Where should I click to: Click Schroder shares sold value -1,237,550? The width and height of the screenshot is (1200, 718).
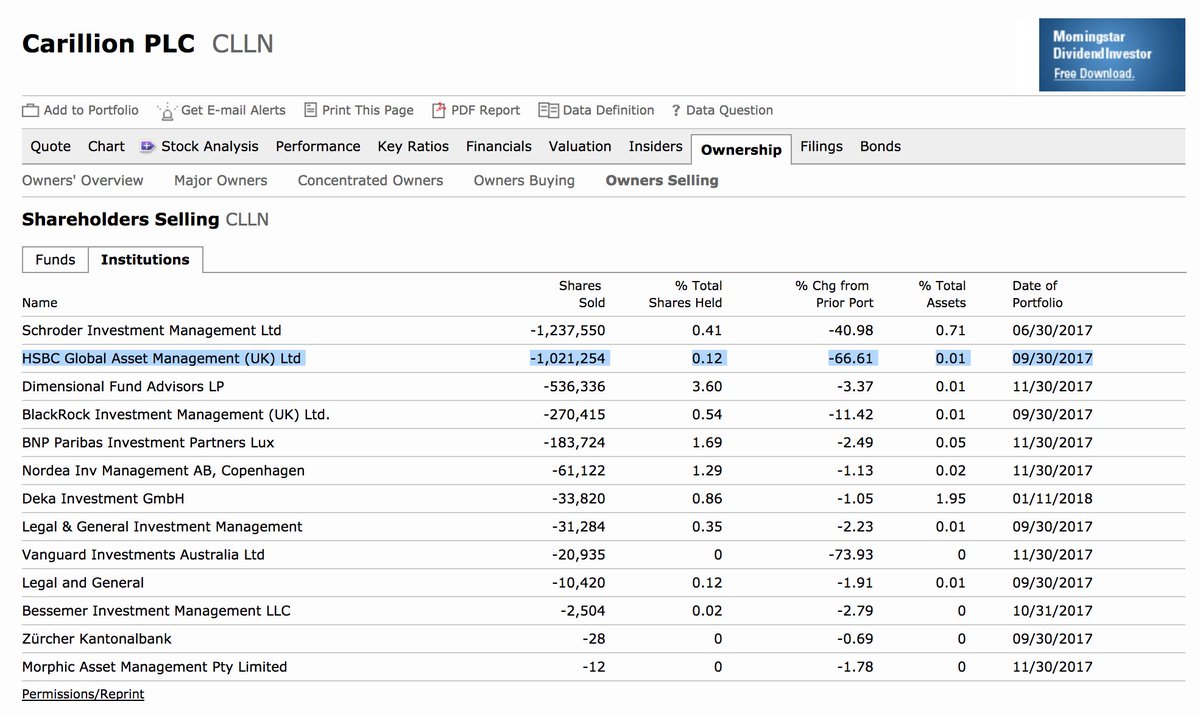click(567, 330)
